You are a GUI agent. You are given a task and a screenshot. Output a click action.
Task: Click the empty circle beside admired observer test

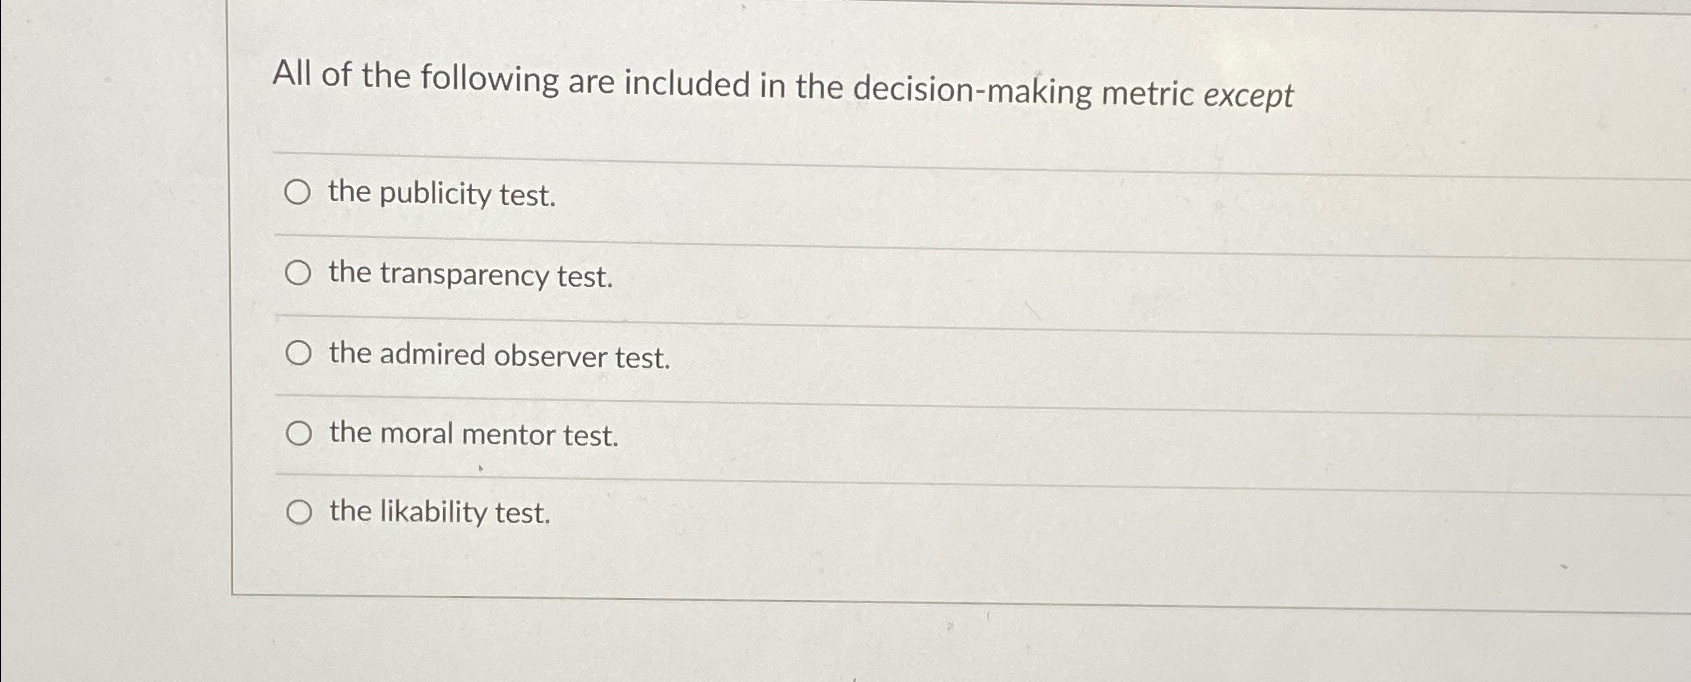point(298,353)
